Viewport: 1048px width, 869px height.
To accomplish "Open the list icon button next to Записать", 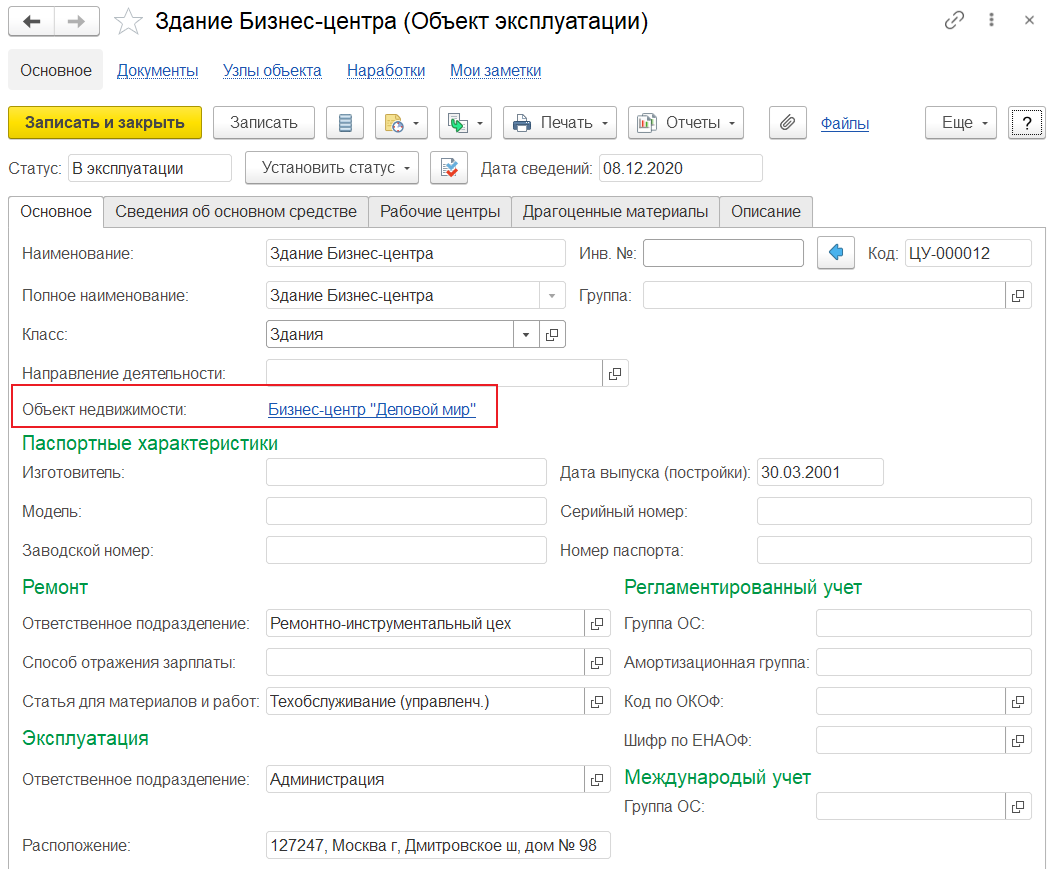I will point(345,123).
